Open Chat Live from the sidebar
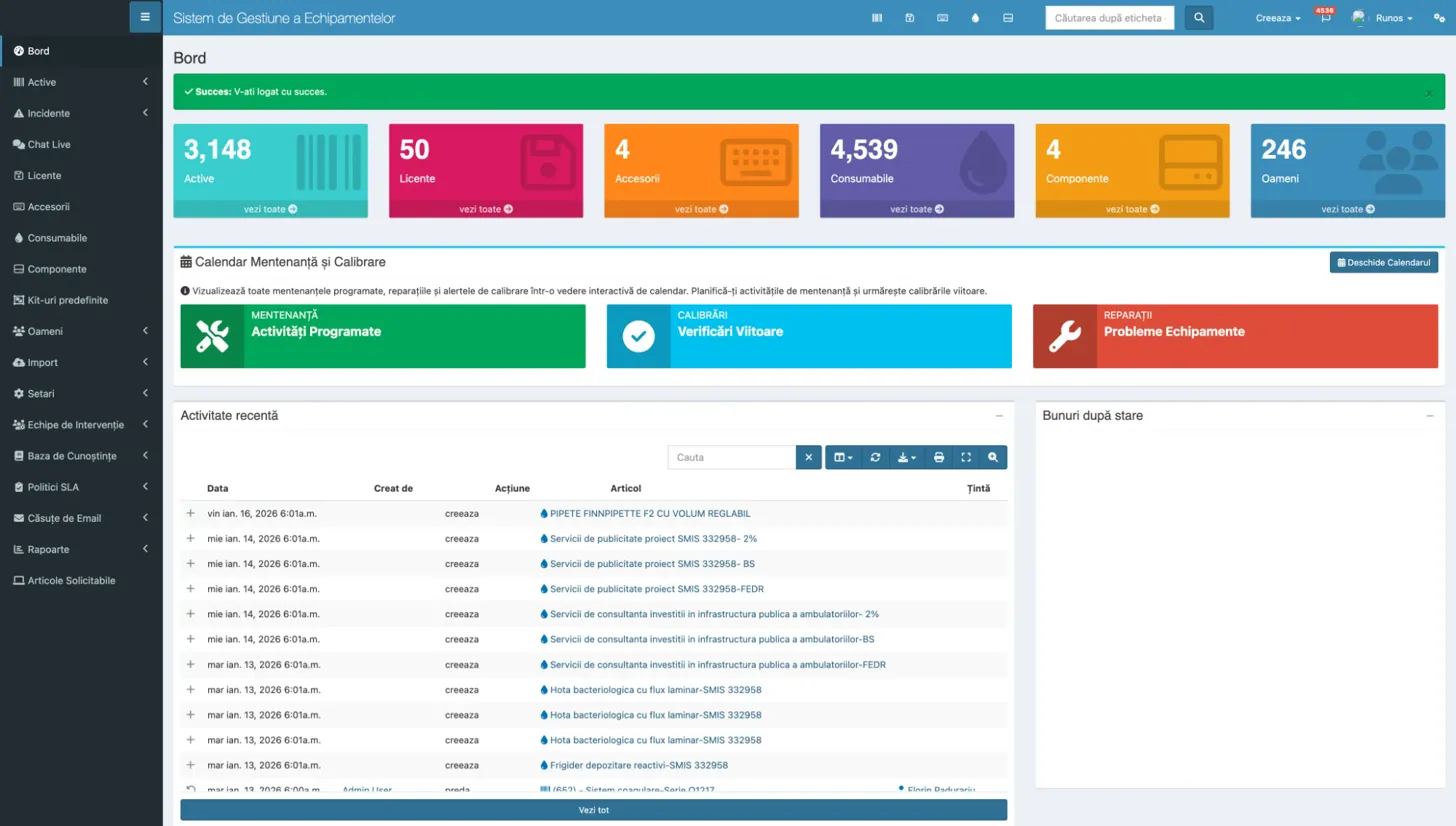The height and width of the screenshot is (826, 1456). (x=47, y=144)
